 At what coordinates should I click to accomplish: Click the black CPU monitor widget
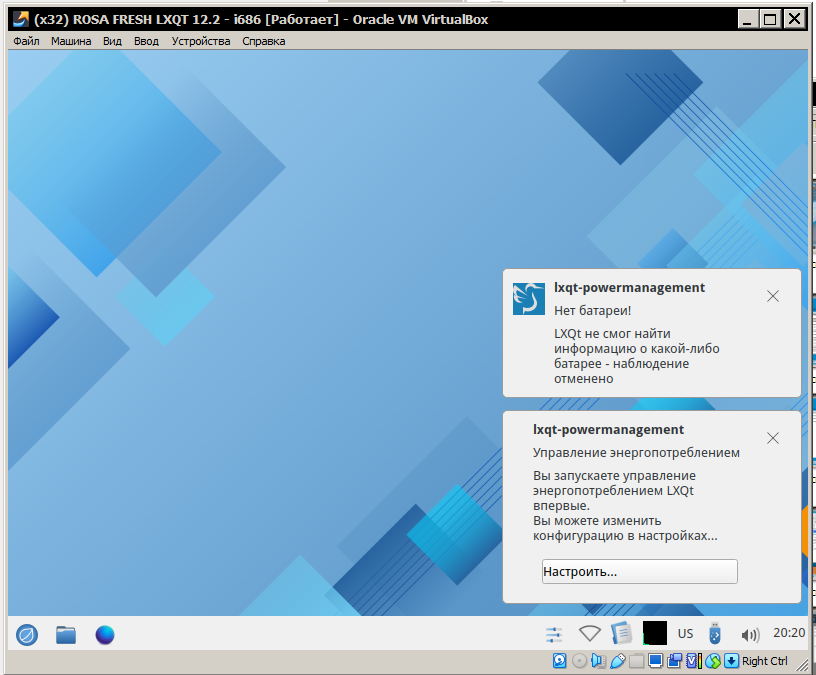(x=655, y=633)
